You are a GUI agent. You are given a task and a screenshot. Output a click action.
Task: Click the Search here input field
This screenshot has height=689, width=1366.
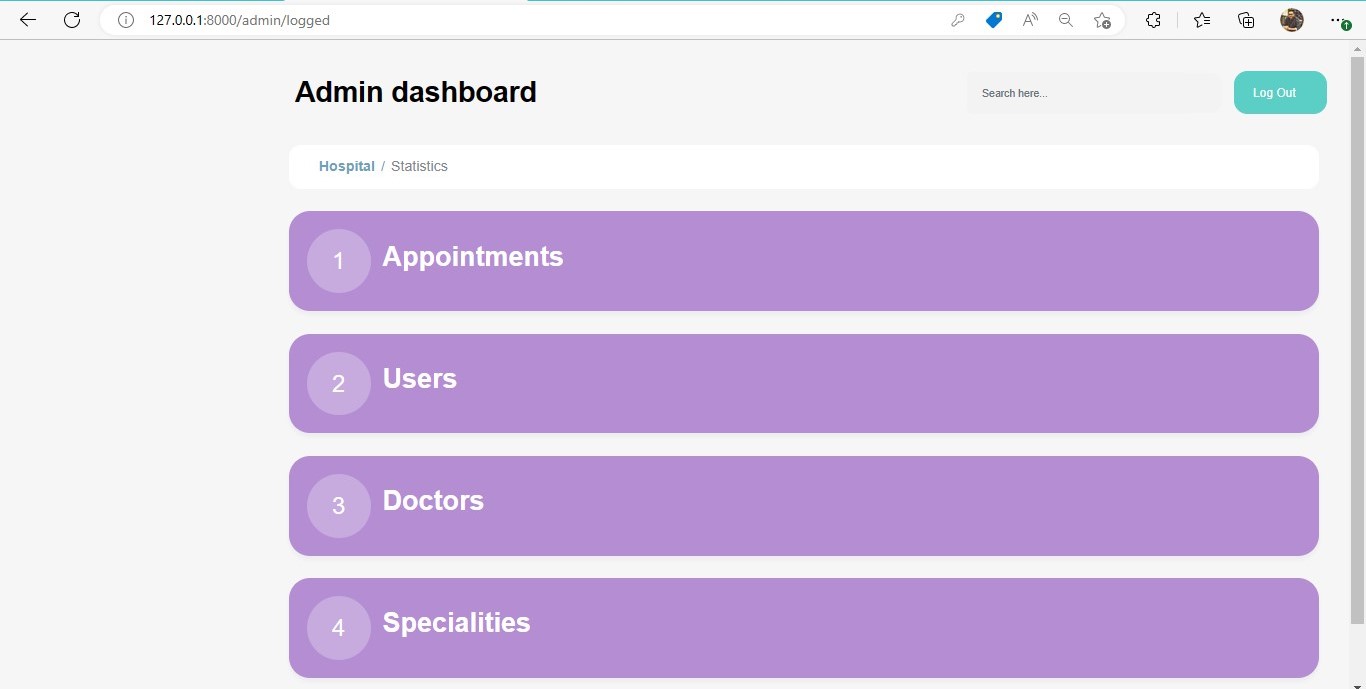coord(1093,92)
